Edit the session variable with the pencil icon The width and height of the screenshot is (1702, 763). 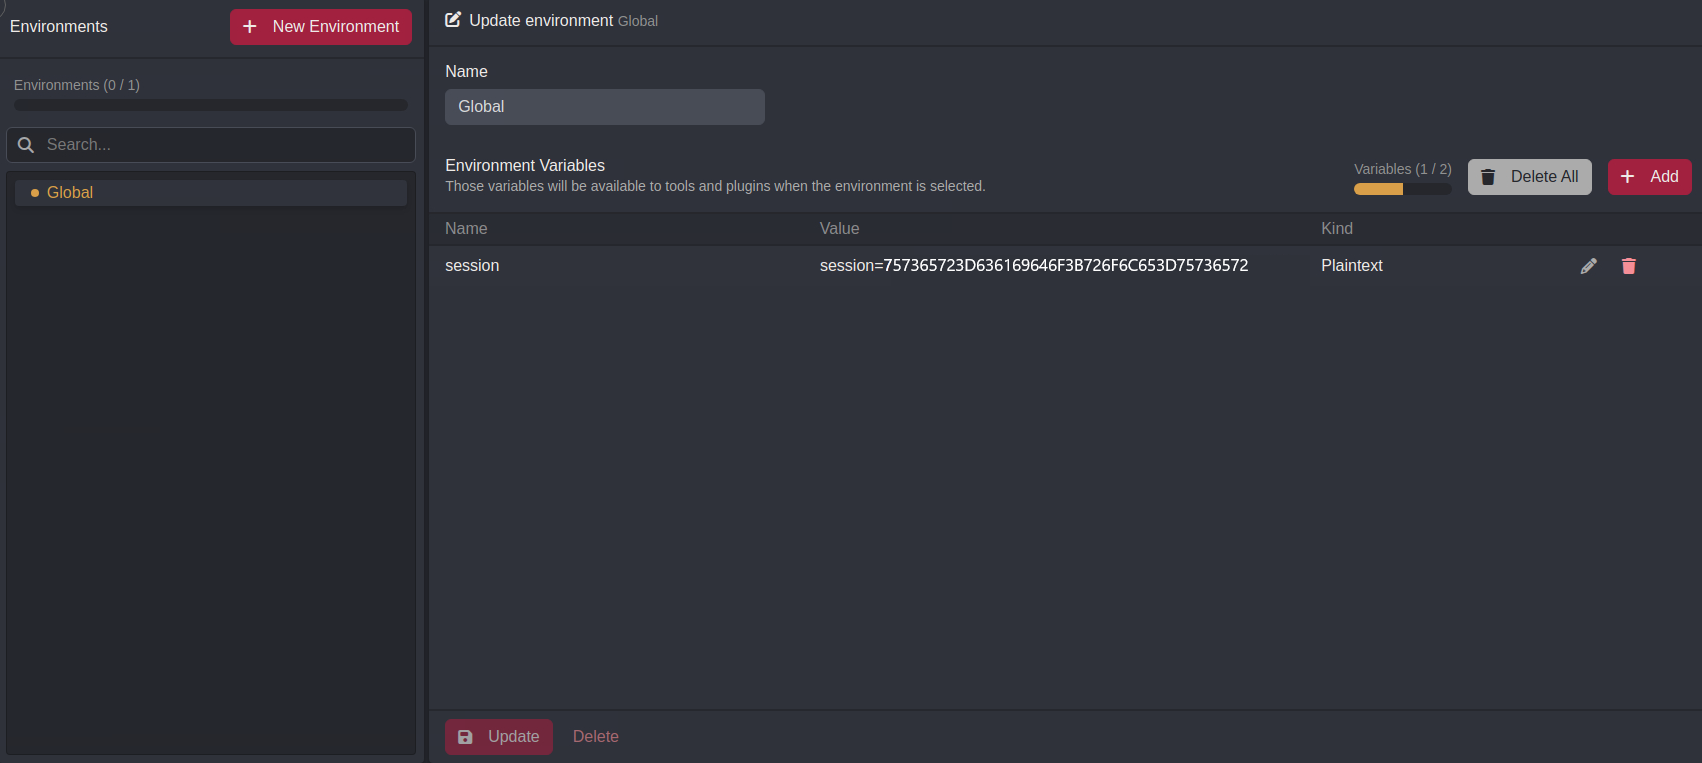1589,265
